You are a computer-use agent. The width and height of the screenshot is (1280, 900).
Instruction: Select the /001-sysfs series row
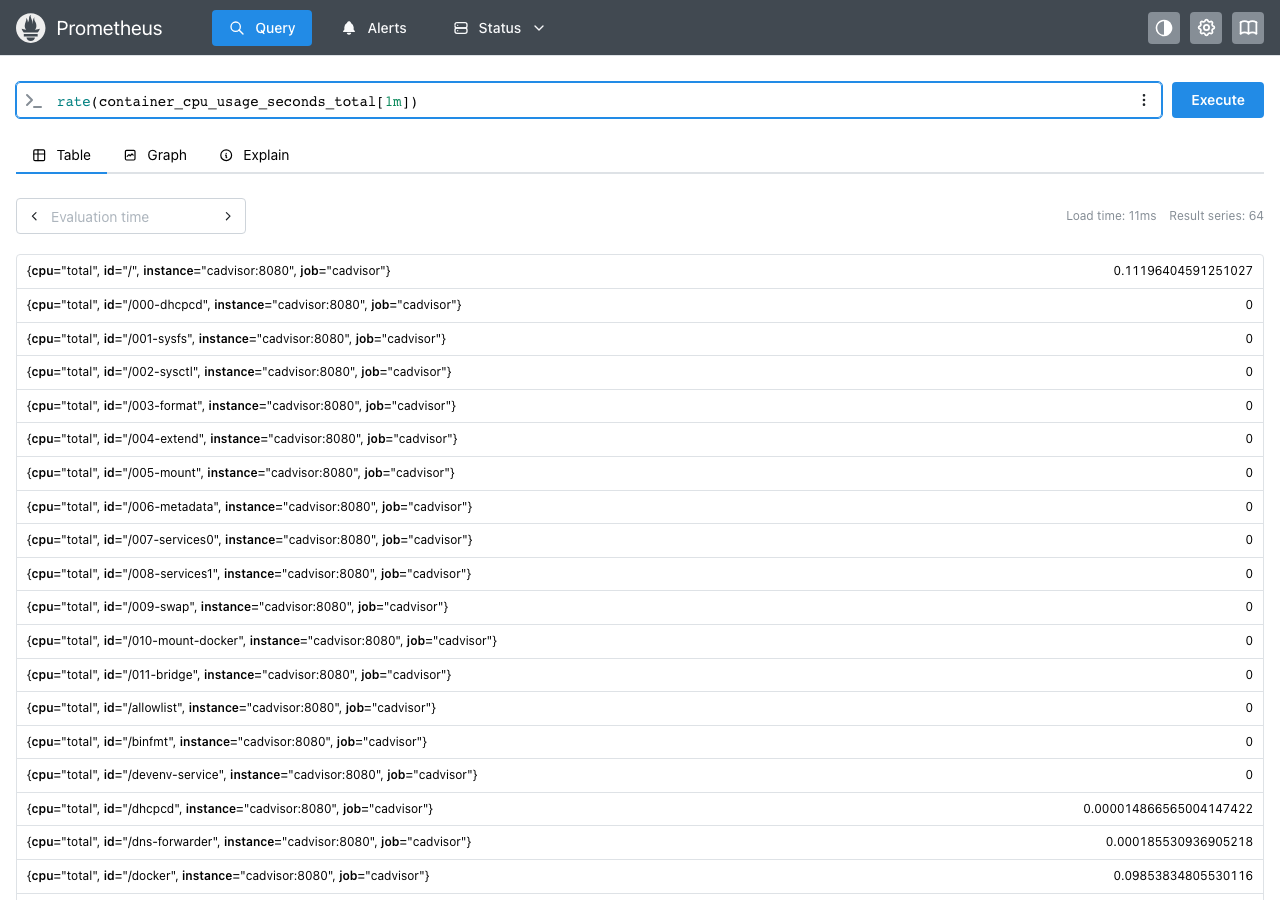click(x=640, y=338)
